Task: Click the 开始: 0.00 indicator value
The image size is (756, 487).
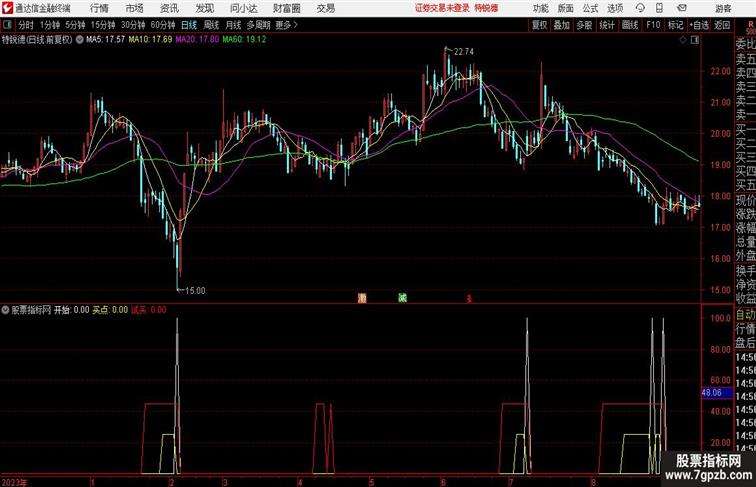Action: coord(71,310)
